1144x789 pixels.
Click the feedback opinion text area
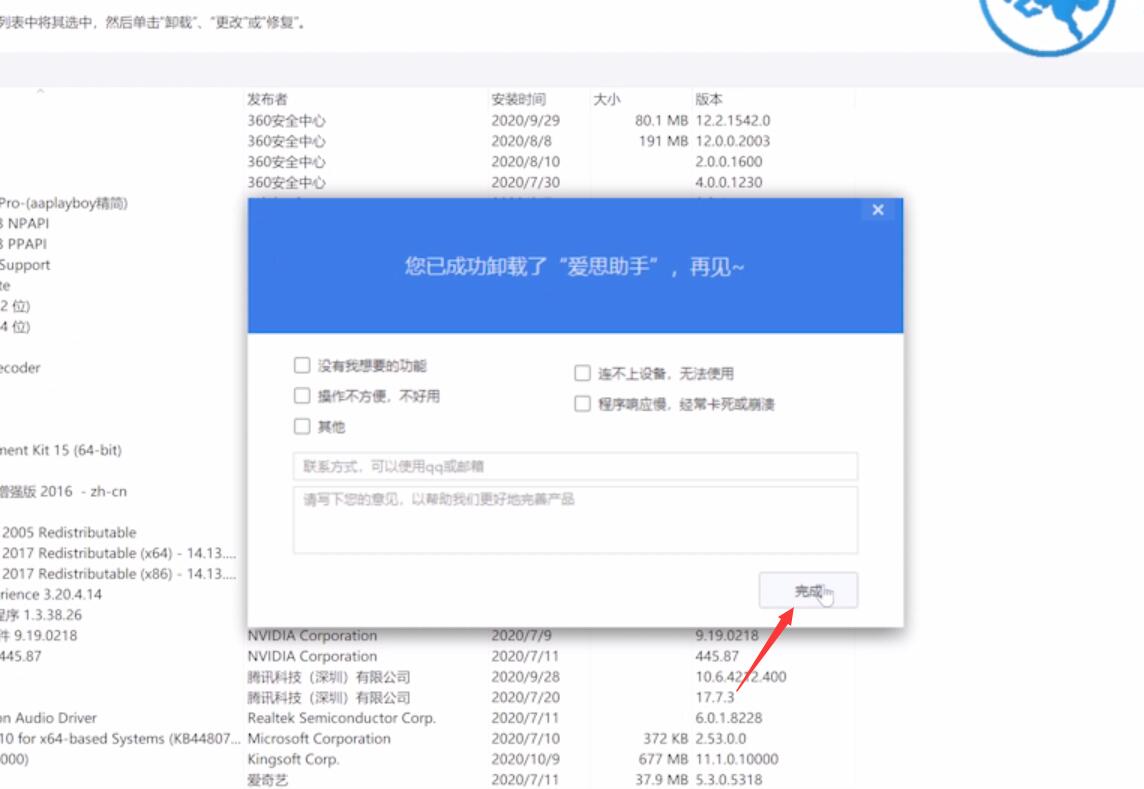point(575,520)
